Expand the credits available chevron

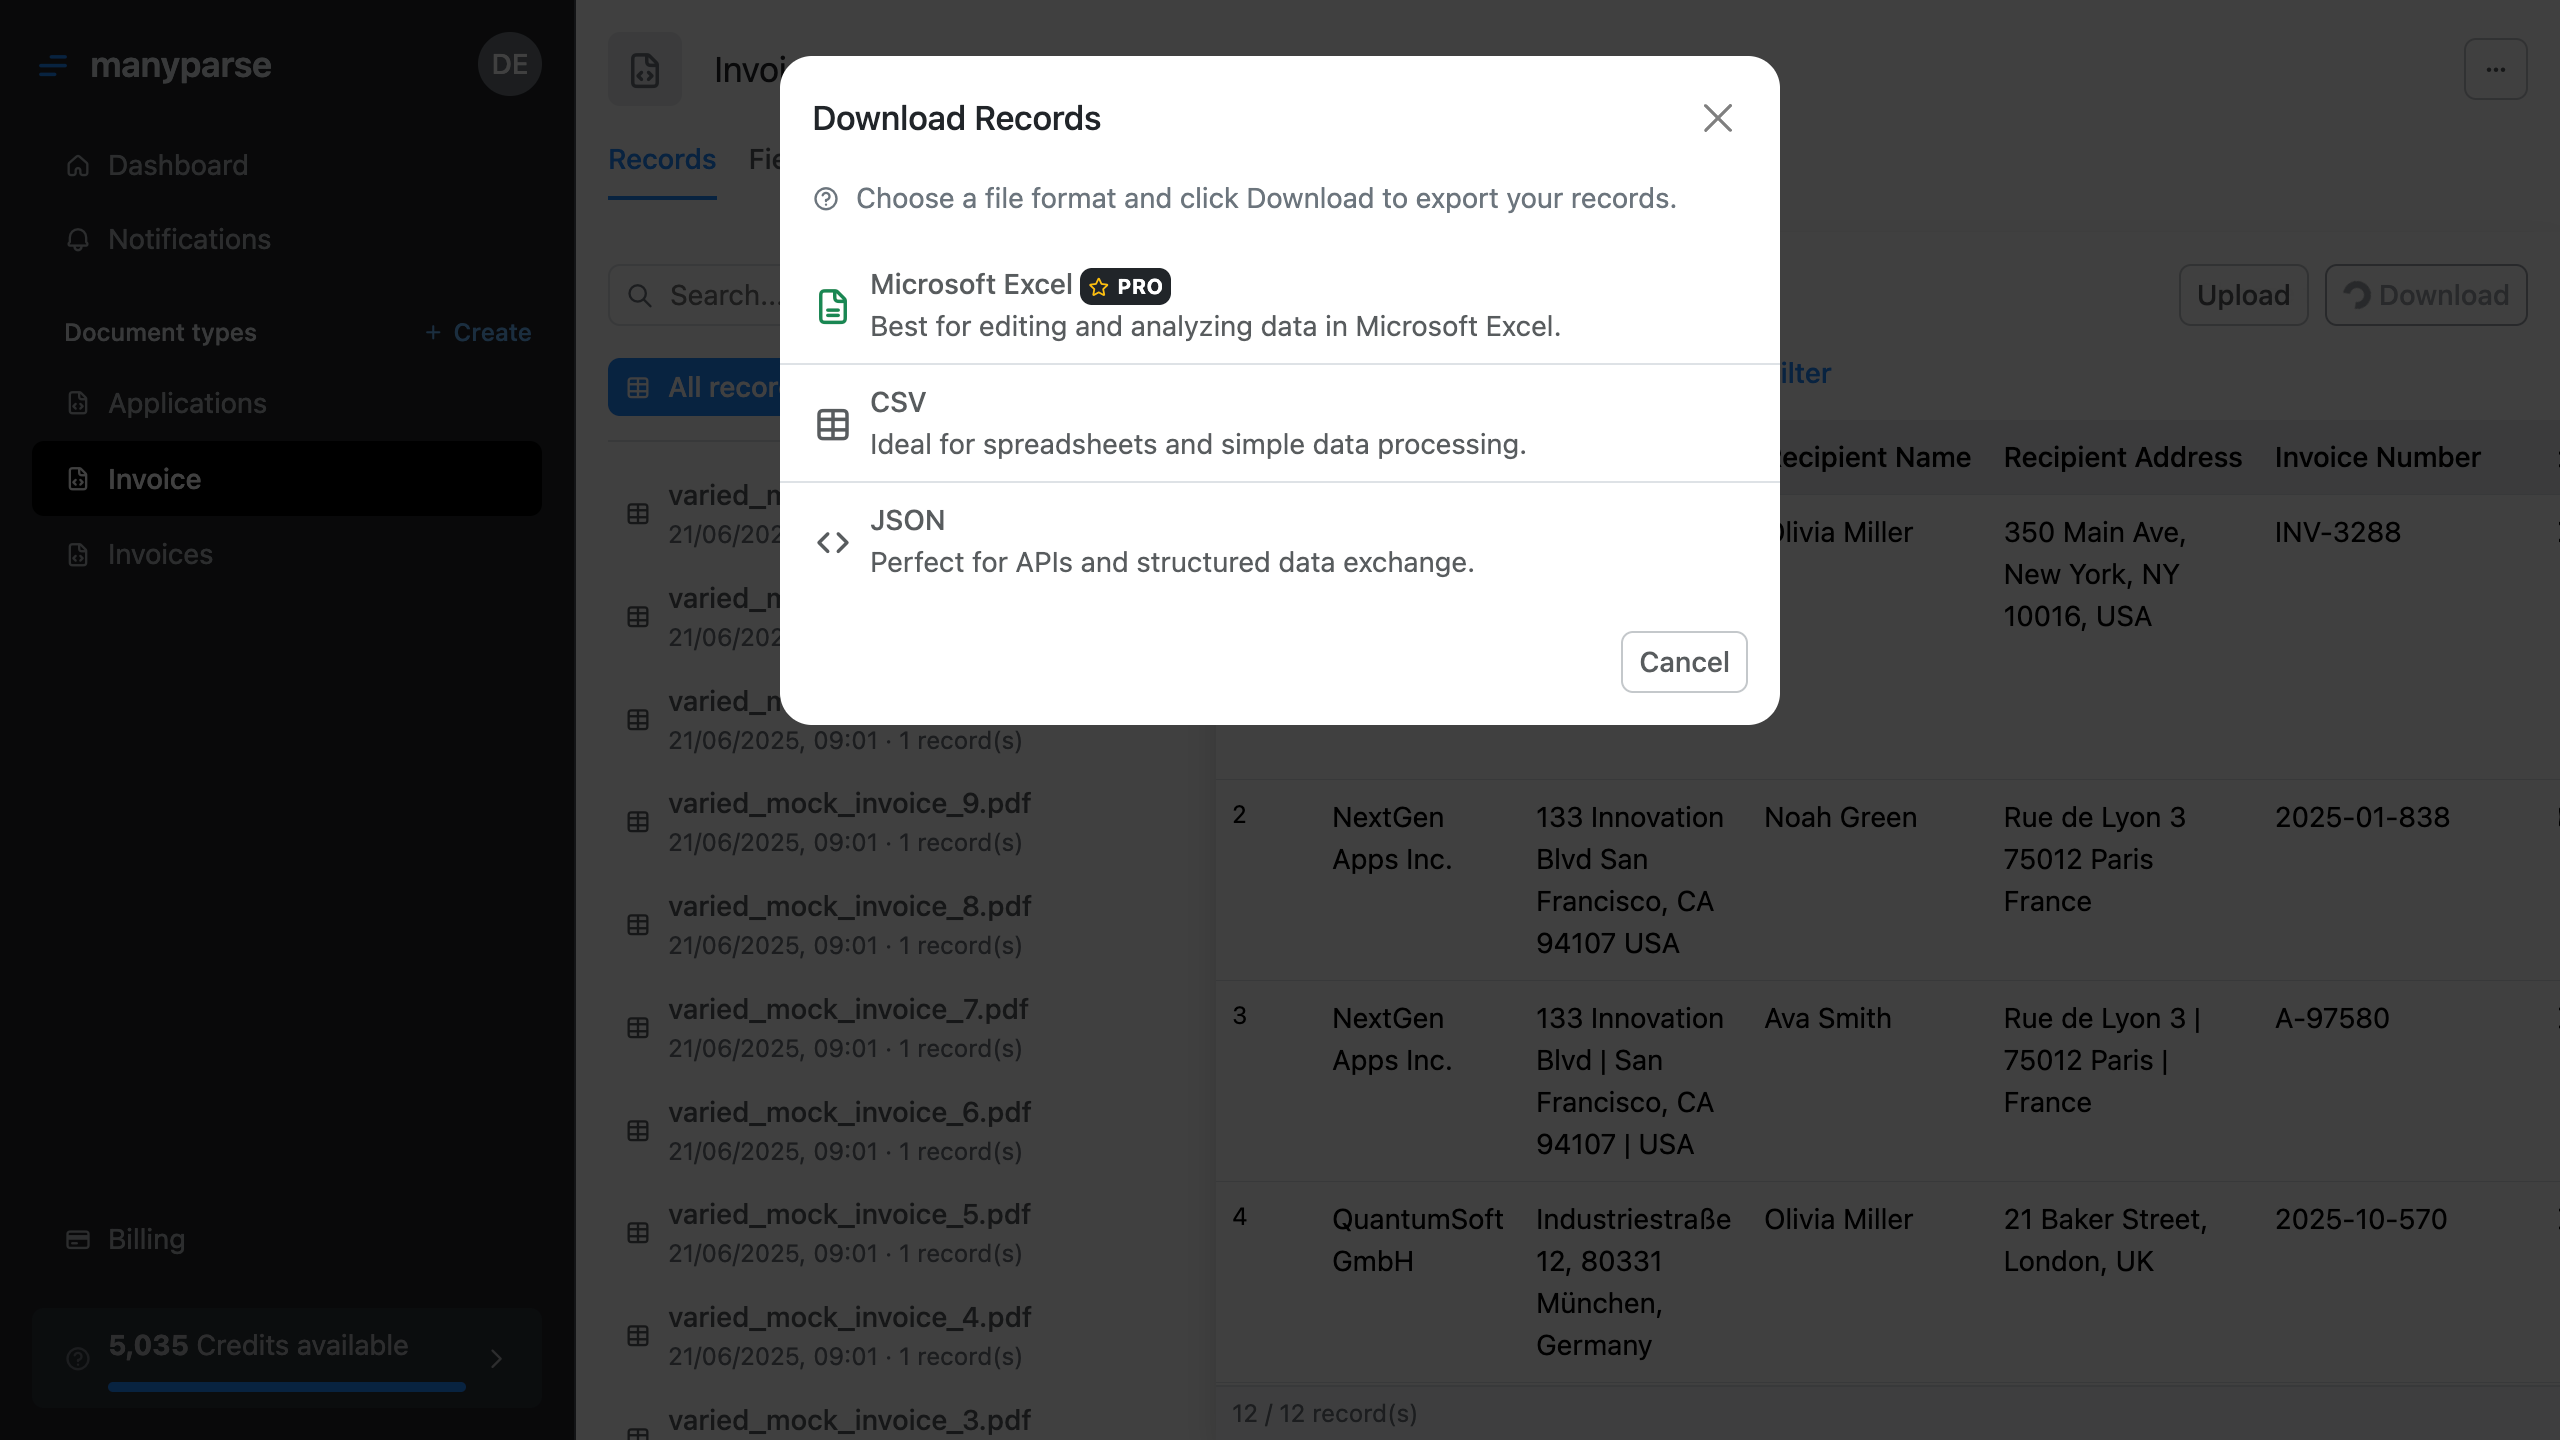point(496,1358)
